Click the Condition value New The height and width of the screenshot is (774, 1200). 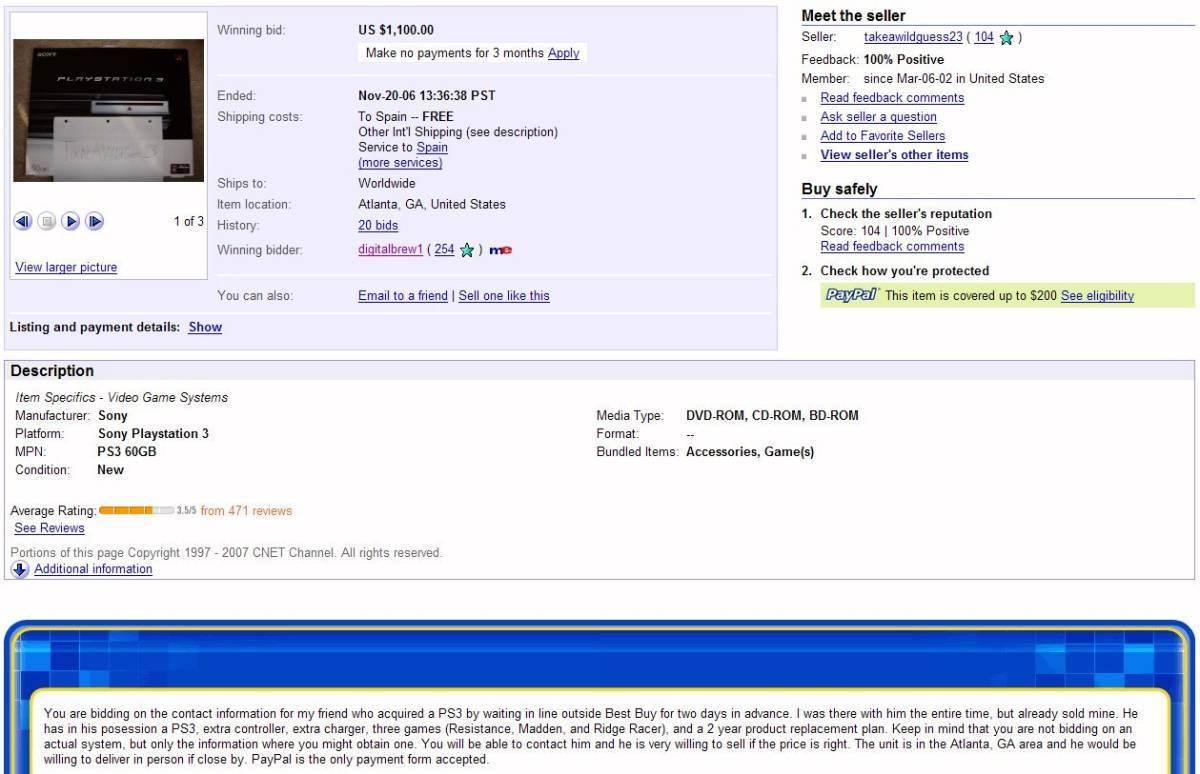[x=111, y=470]
